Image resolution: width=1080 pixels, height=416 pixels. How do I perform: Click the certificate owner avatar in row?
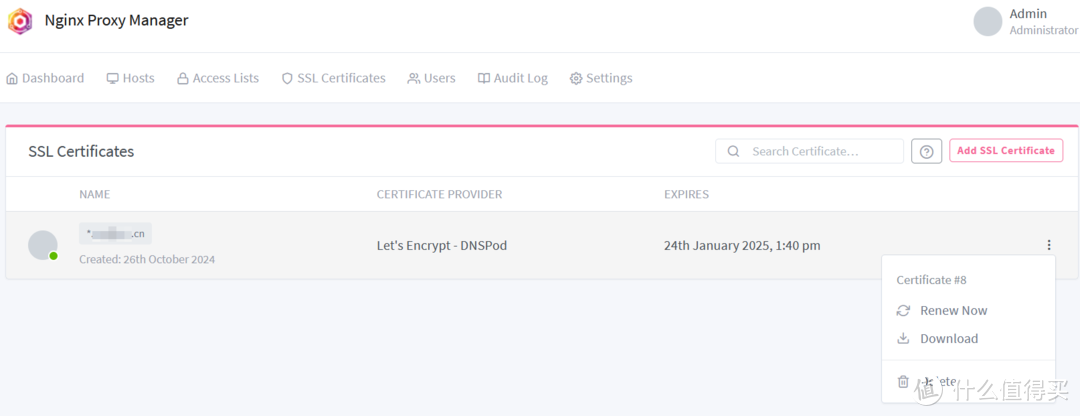click(43, 245)
